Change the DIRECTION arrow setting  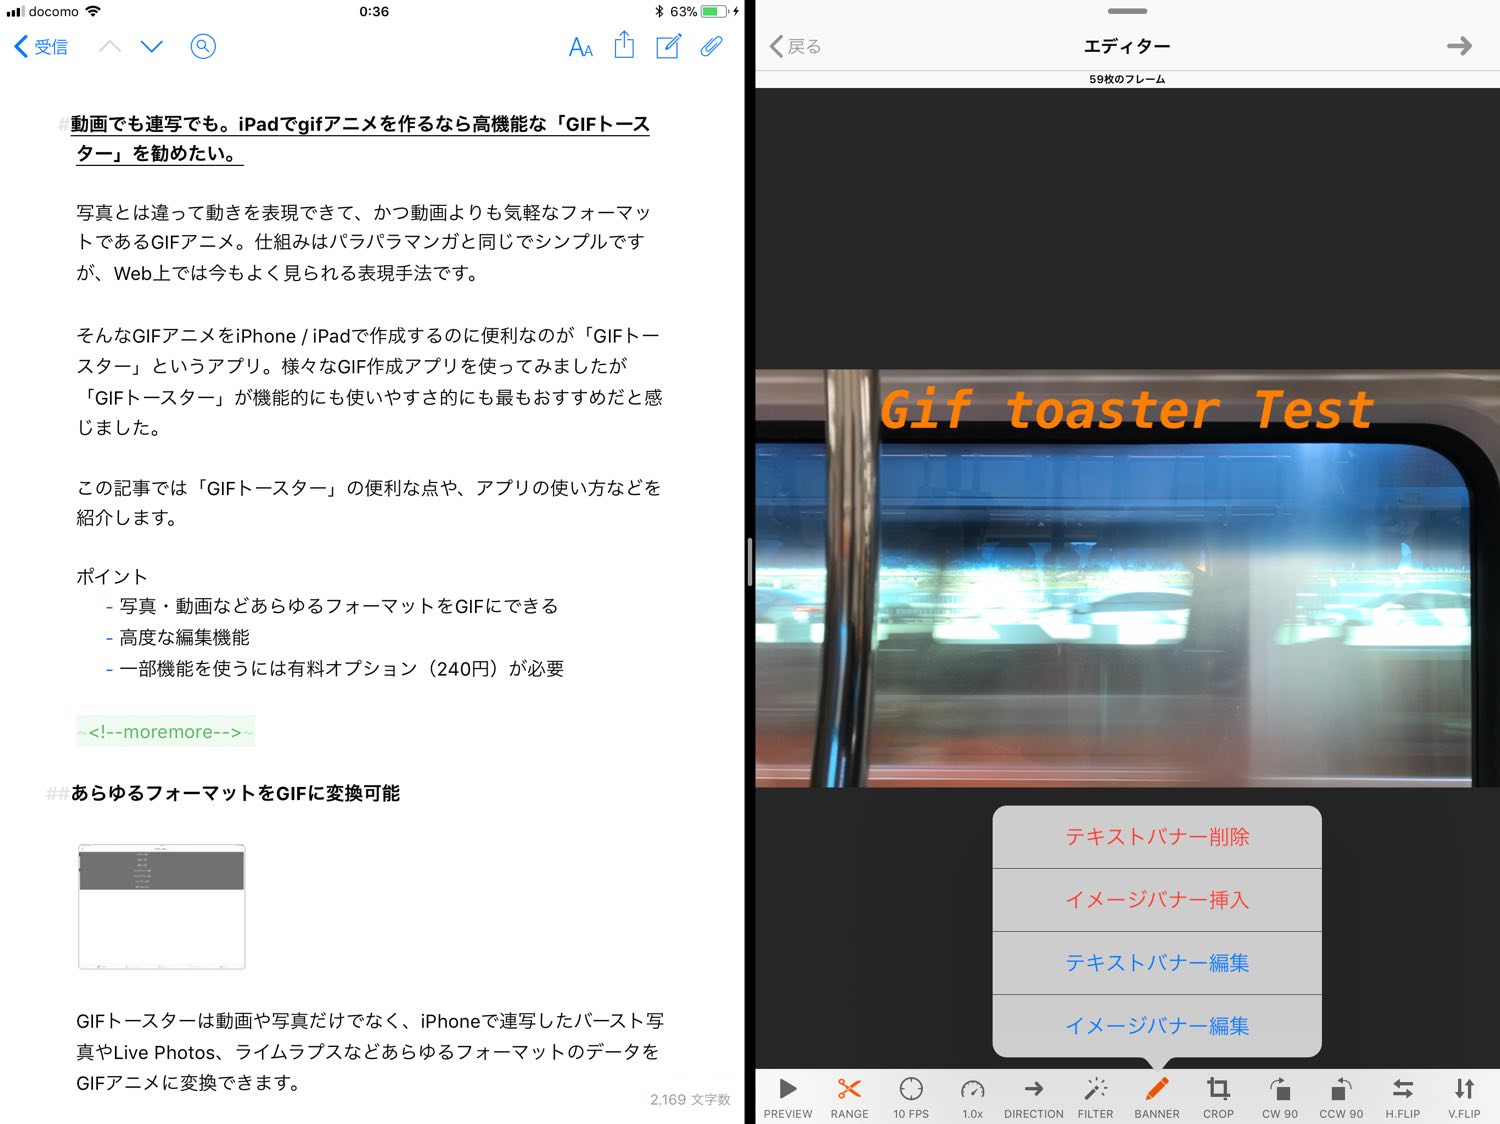tap(1034, 1097)
